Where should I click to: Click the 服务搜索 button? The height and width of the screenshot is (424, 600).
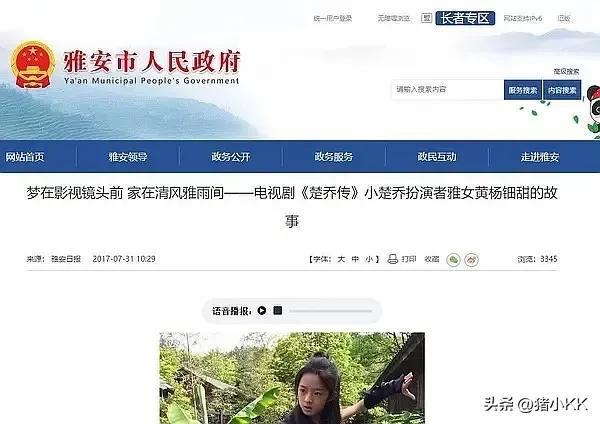(523, 90)
